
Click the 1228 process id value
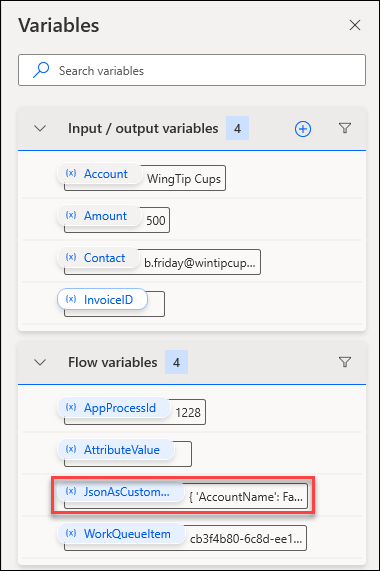pyautogui.click(x=188, y=413)
